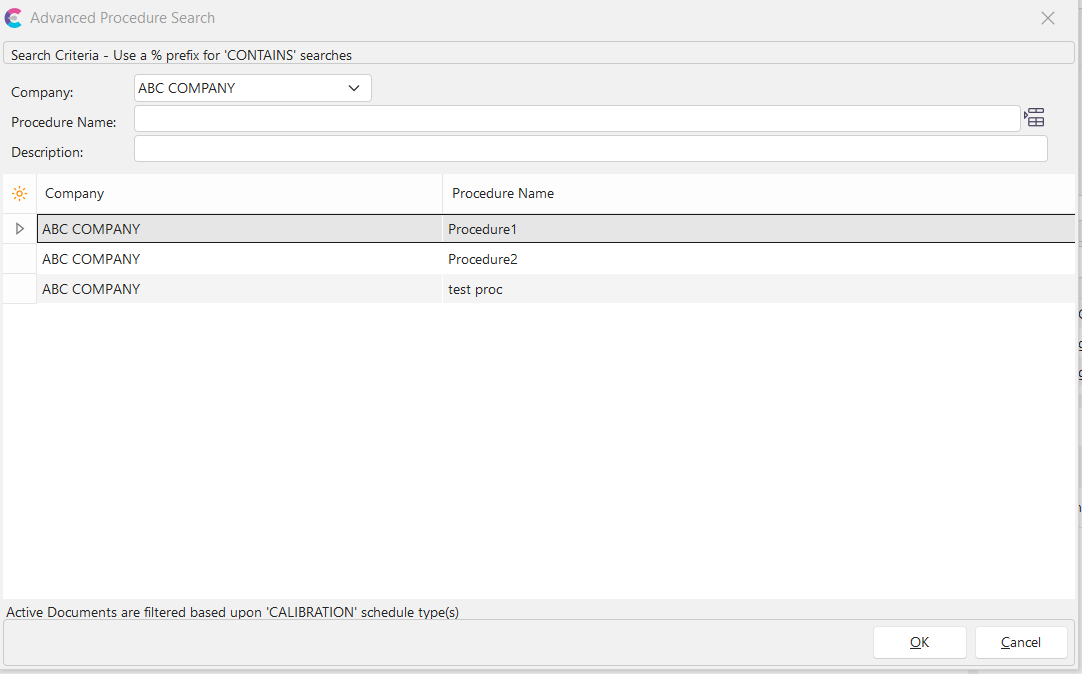Click into the Description text field

(x=590, y=149)
